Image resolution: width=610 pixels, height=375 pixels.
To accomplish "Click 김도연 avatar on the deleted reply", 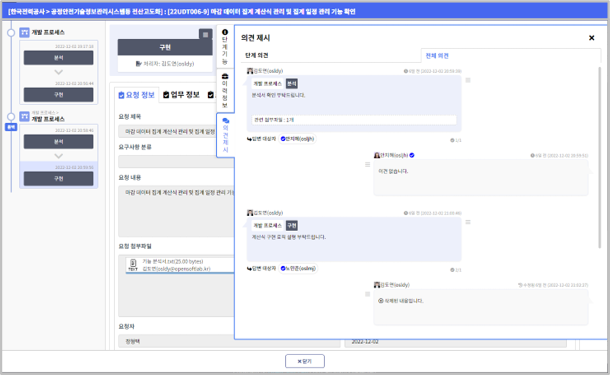I will [x=377, y=285].
